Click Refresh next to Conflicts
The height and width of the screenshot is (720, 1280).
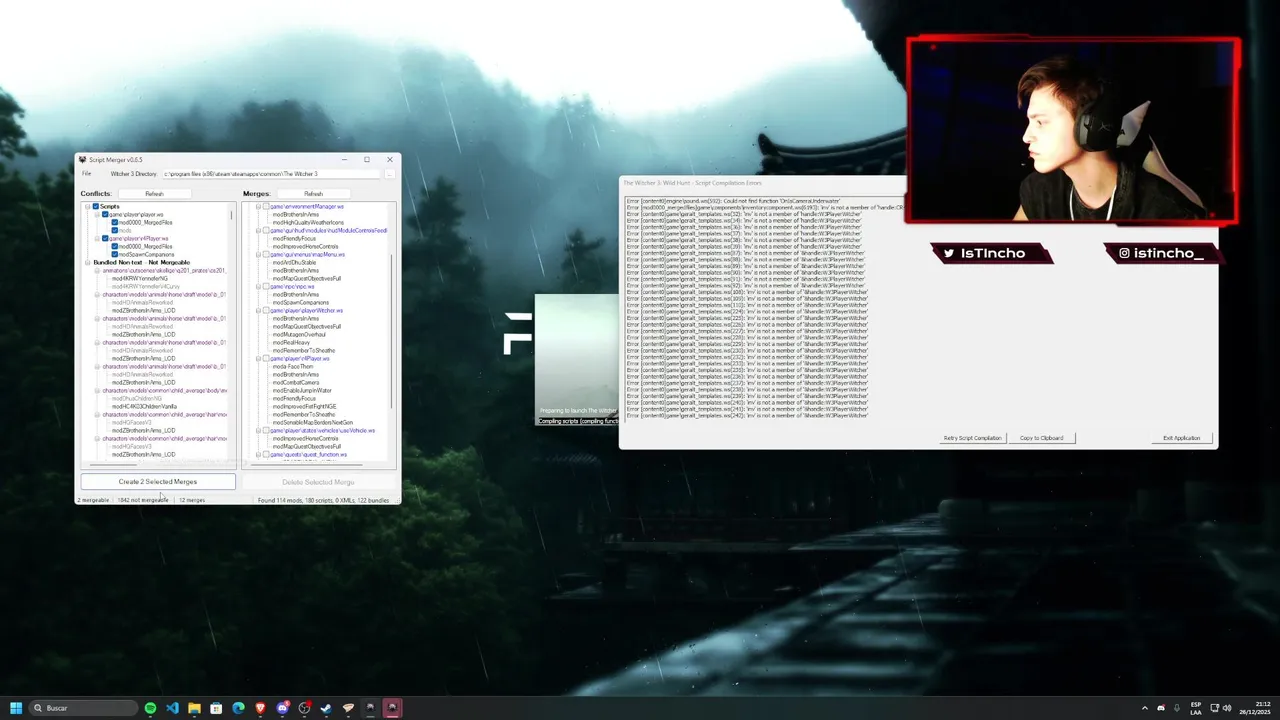[x=155, y=194]
